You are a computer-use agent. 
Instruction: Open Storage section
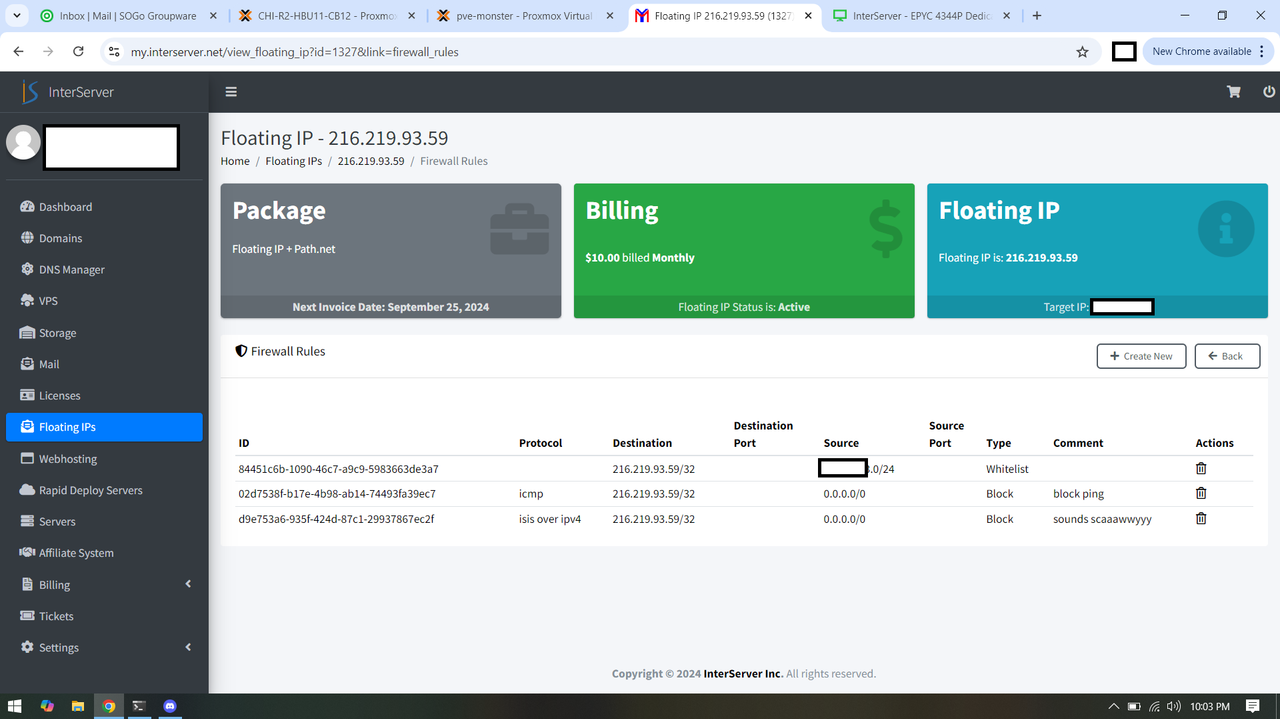pyautogui.click(x=104, y=333)
